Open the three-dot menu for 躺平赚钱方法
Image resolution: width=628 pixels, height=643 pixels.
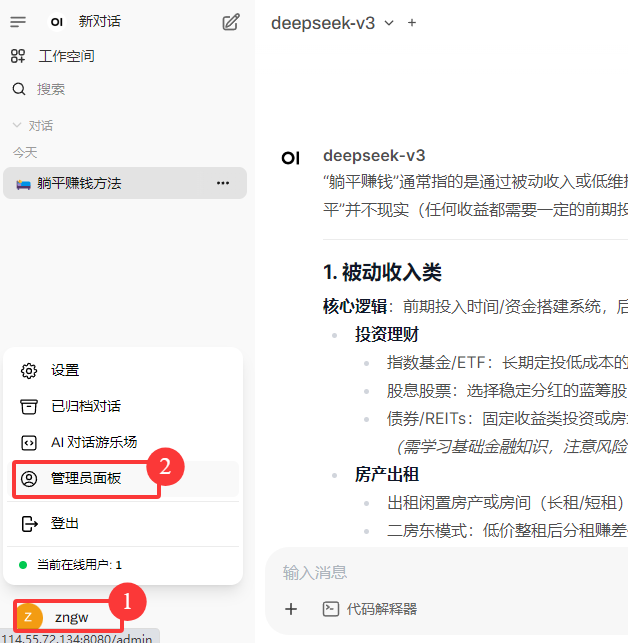223,183
